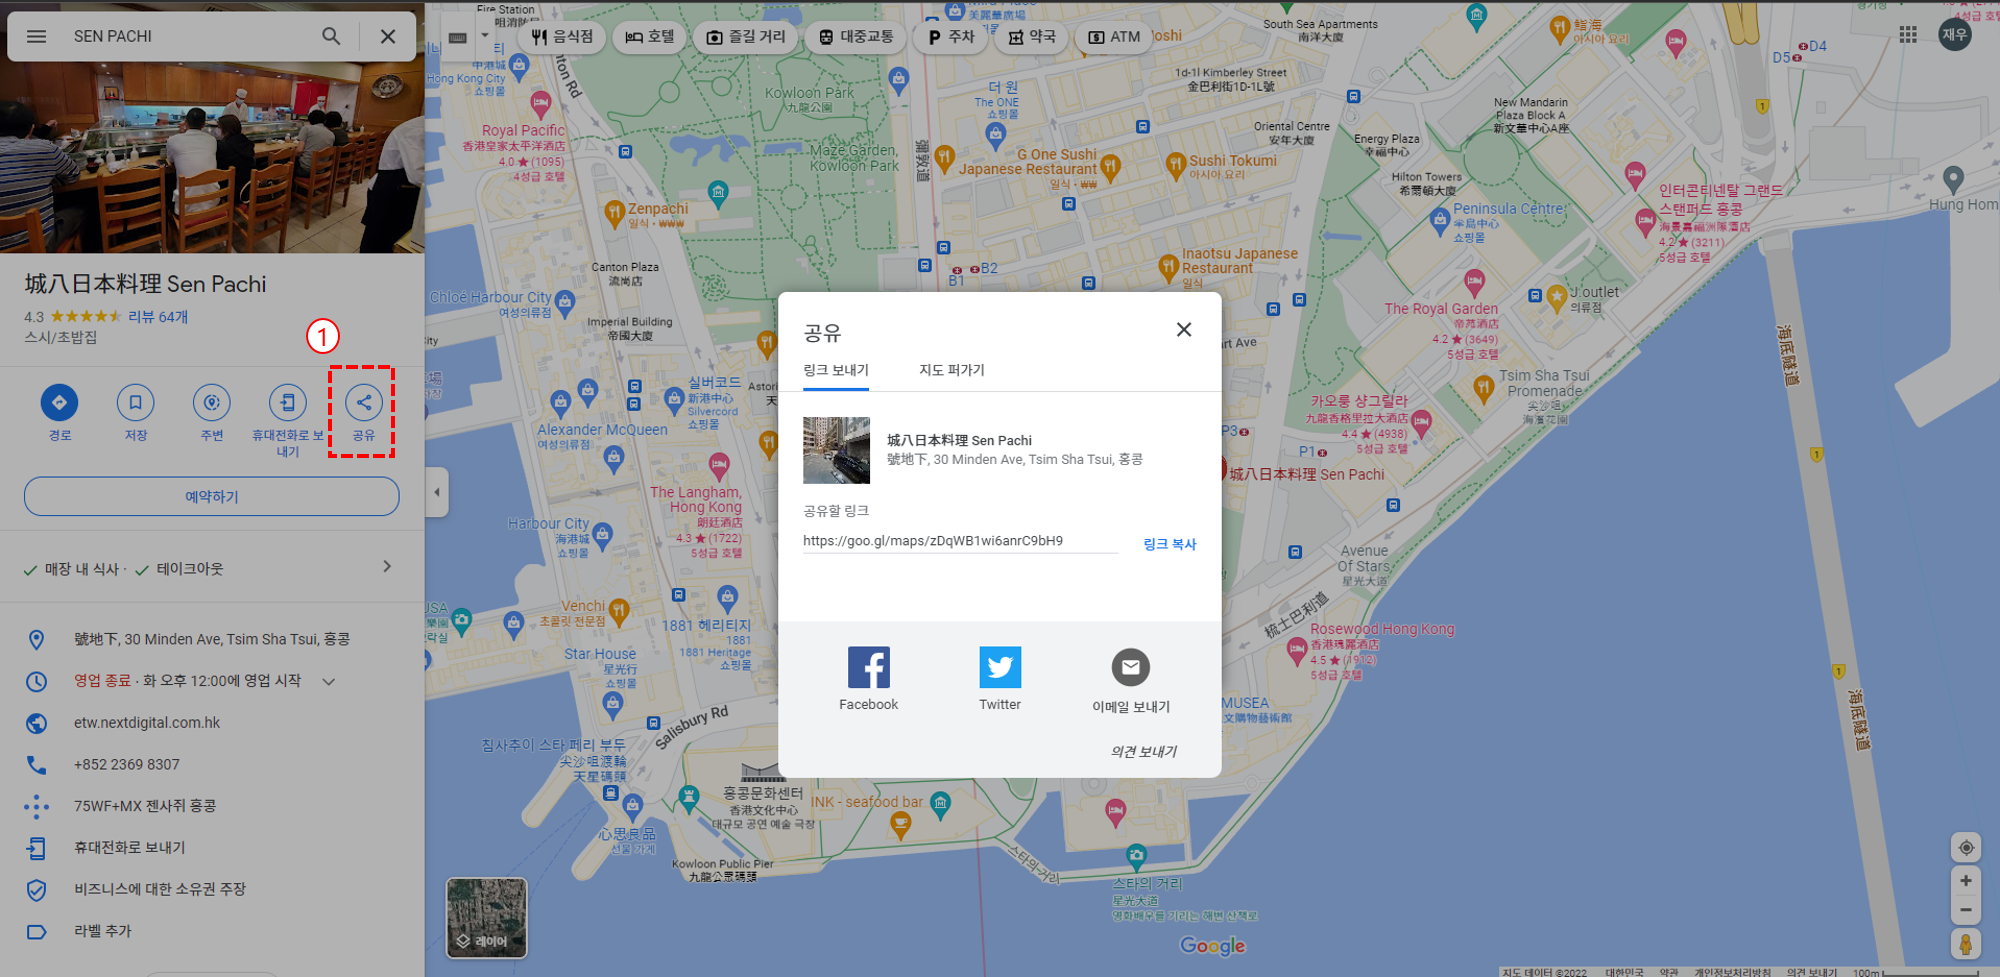Click the Share (공유) icon
The width and height of the screenshot is (2000, 977).
point(363,402)
